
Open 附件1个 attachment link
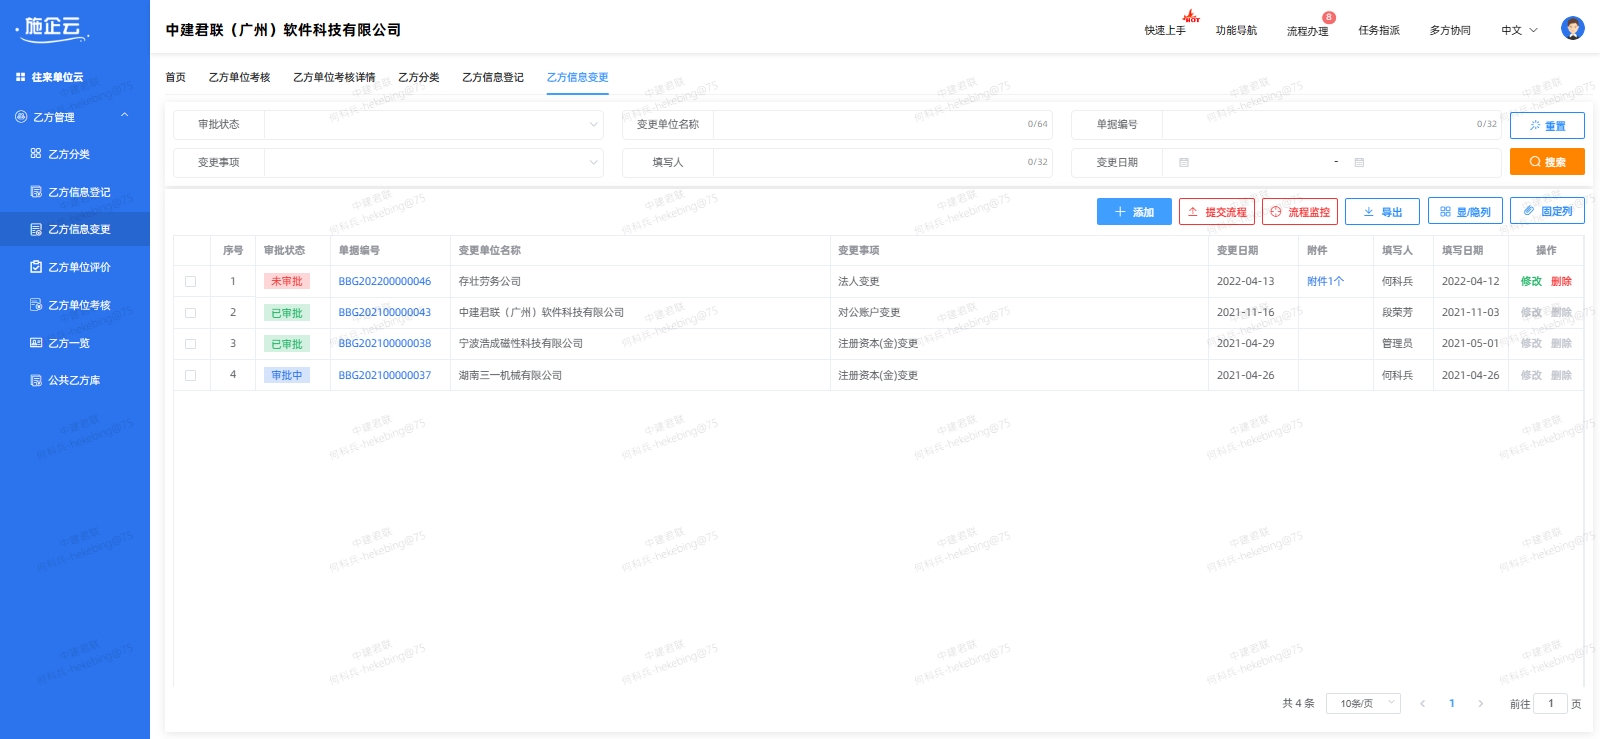1325,282
